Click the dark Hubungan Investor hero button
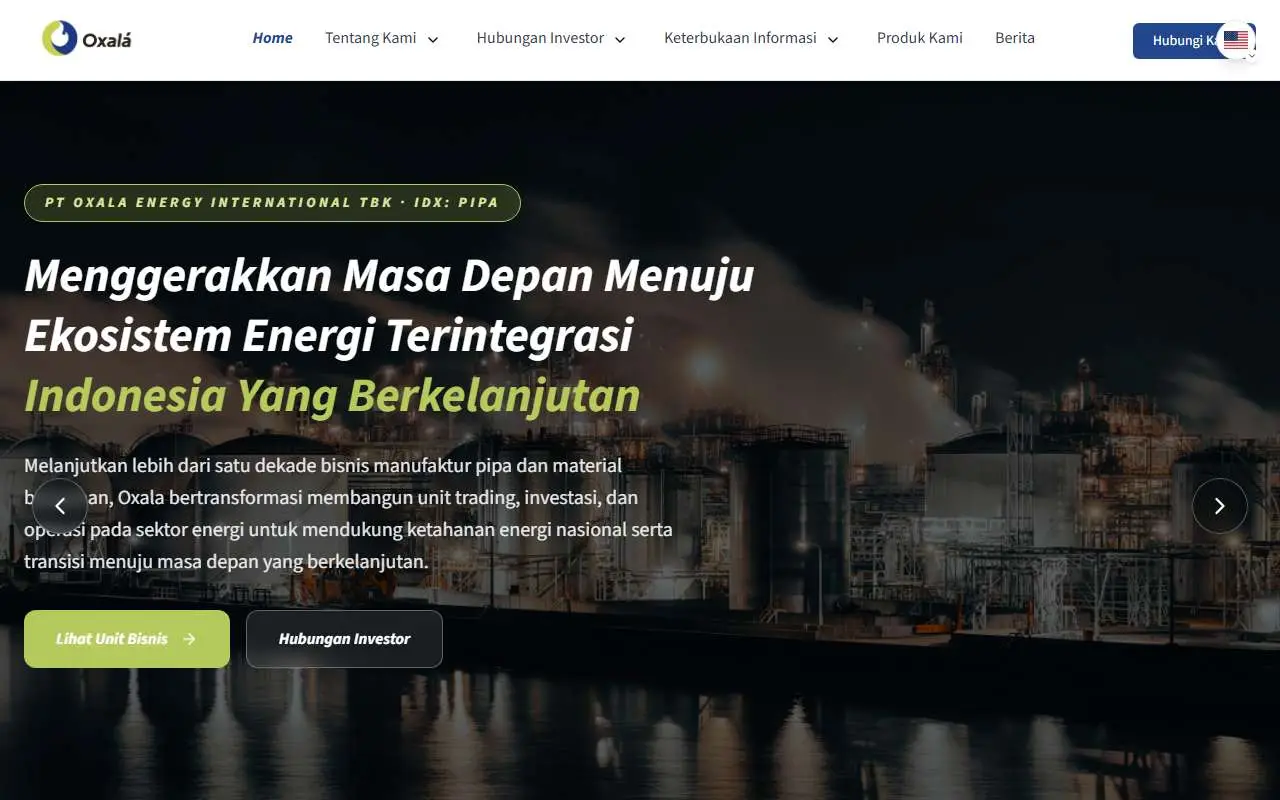Viewport: 1280px width, 800px height. click(344, 639)
